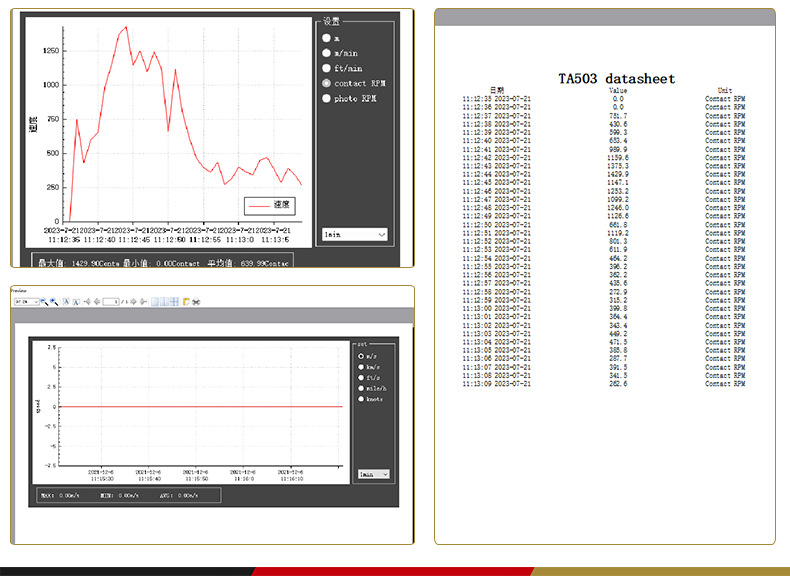Go to next page in Preview toolbar
The height and width of the screenshot is (576, 790).
[x=133, y=301]
